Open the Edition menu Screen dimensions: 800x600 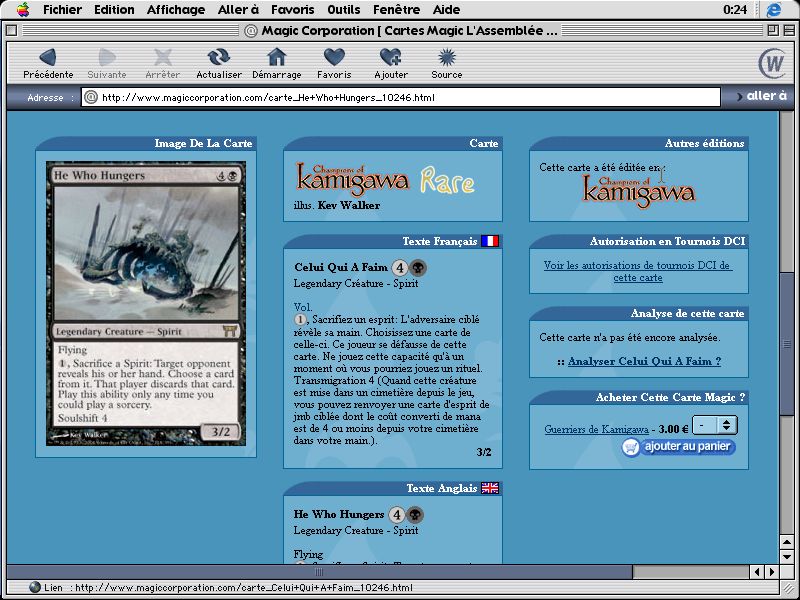(x=114, y=9)
